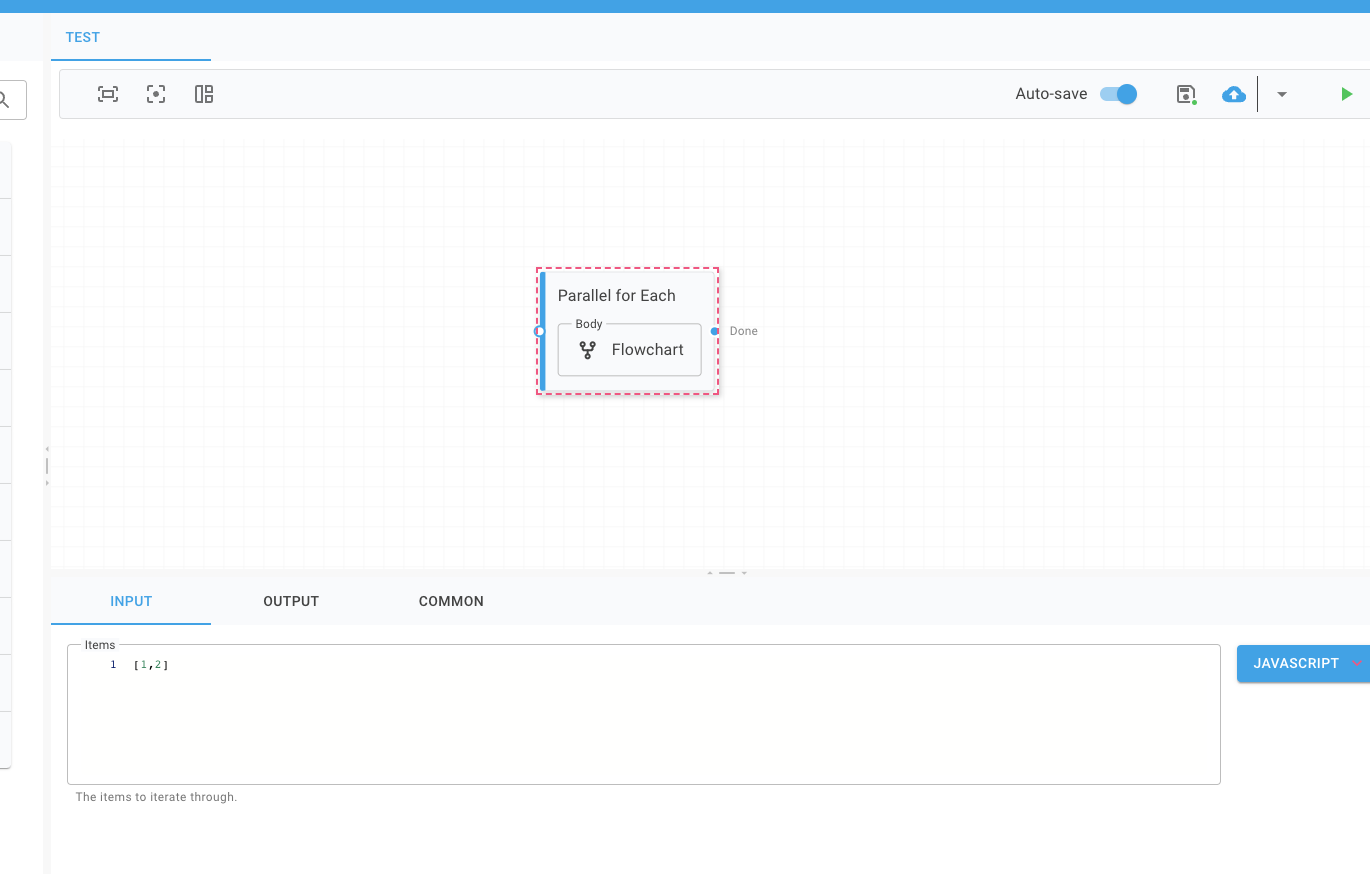Switch to the OUTPUT tab
Screen dimensions: 1370x874
pos(291,601)
